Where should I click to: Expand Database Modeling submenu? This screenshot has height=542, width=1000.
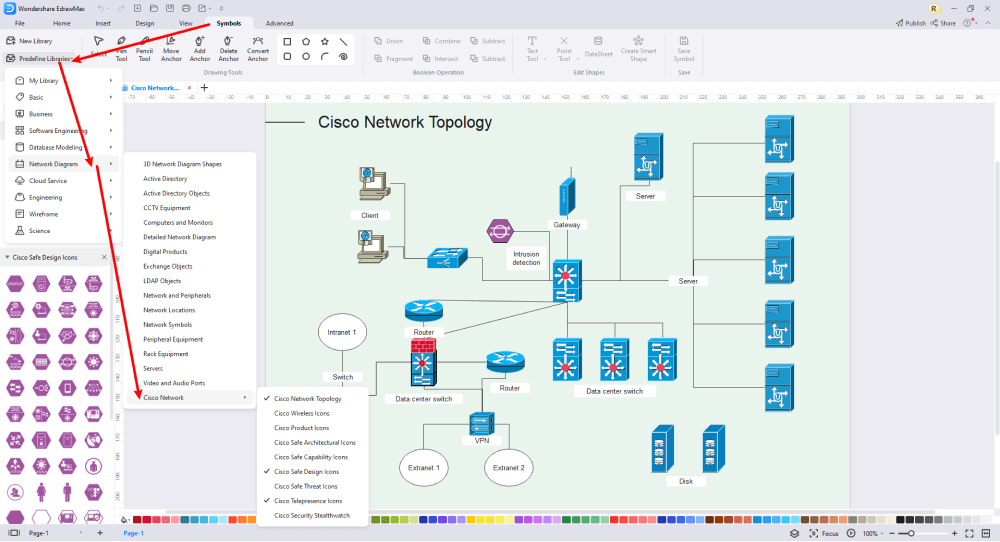(64, 147)
